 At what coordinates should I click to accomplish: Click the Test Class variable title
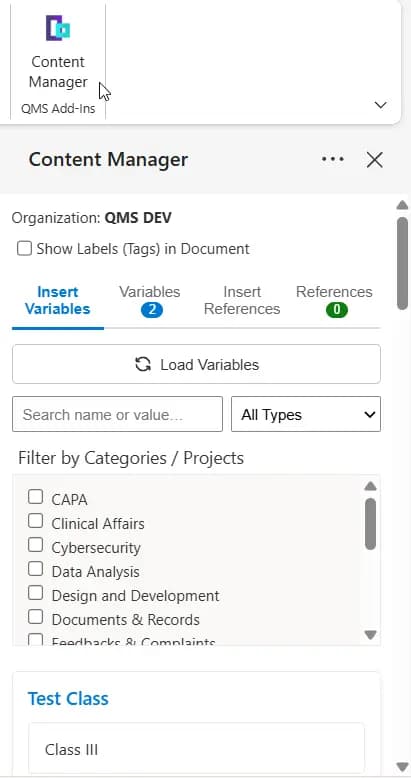(68, 699)
